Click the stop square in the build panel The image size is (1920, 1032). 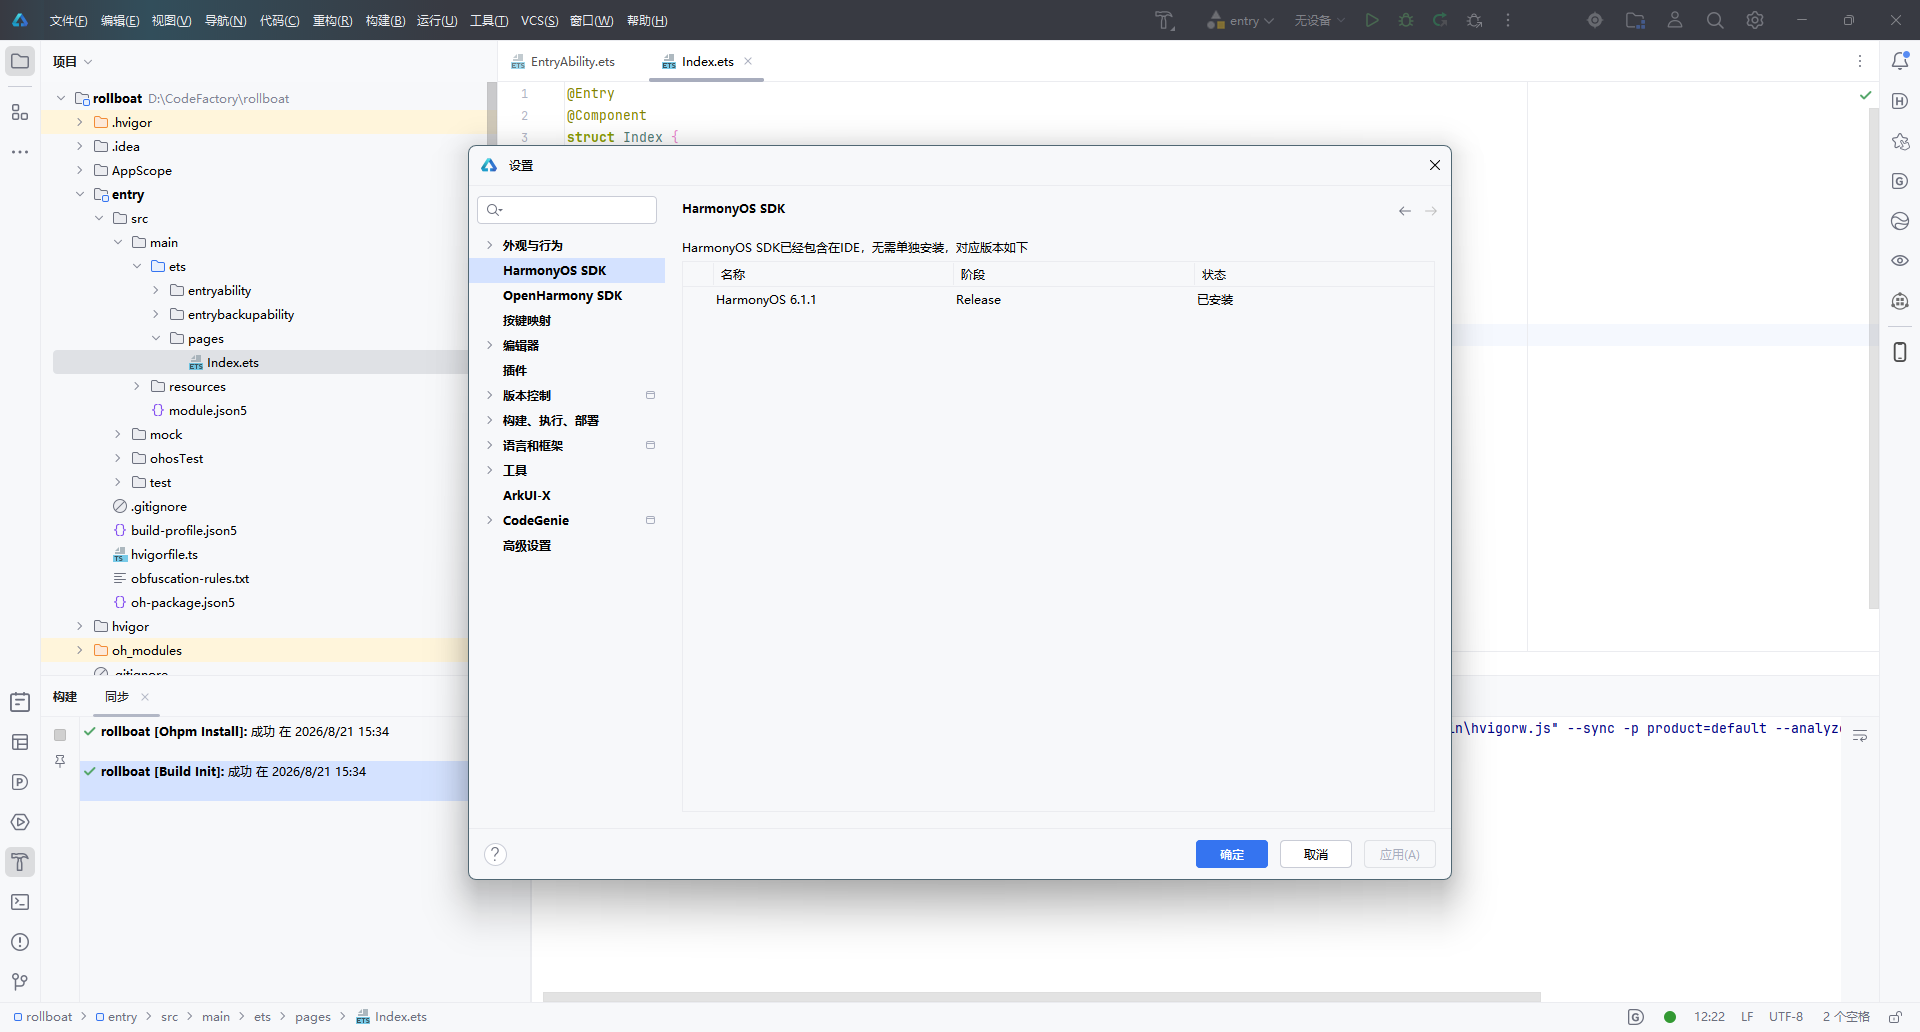[60, 735]
